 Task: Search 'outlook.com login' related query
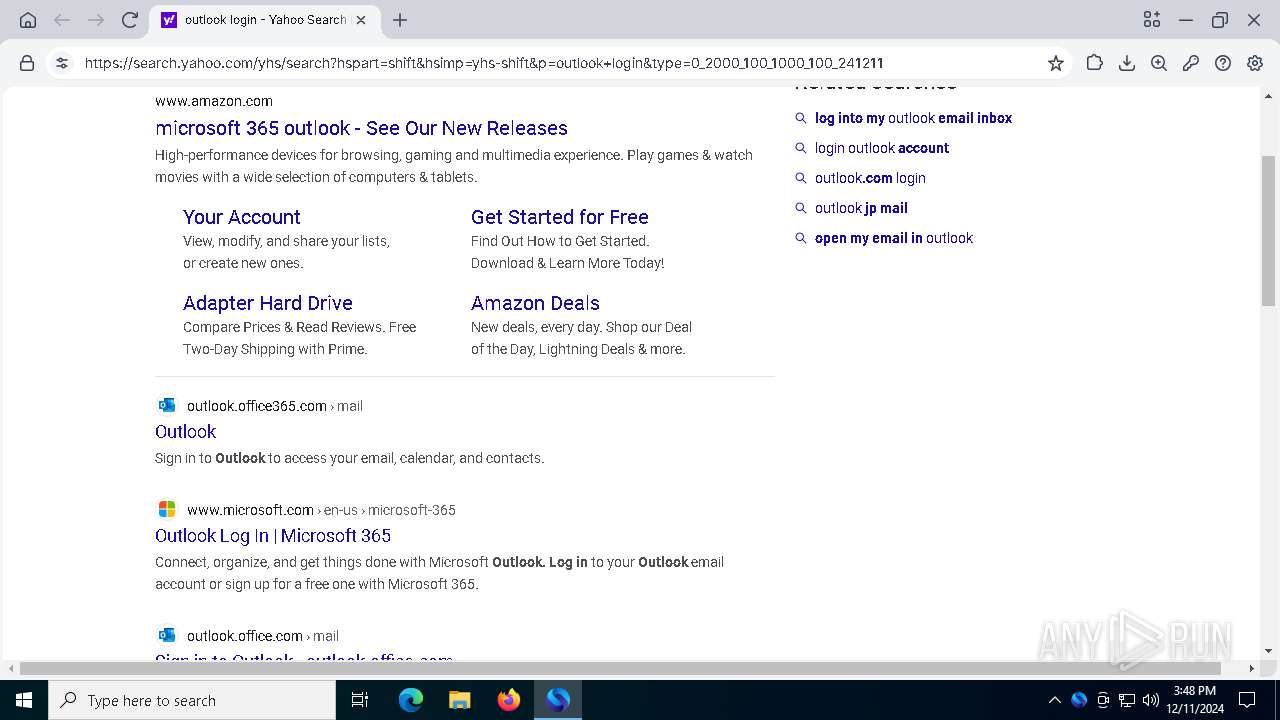click(x=870, y=178)
